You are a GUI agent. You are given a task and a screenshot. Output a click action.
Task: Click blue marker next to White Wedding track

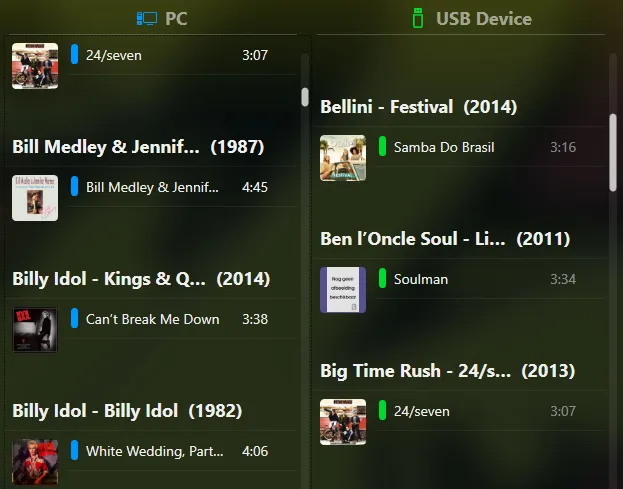click(74, 450)
